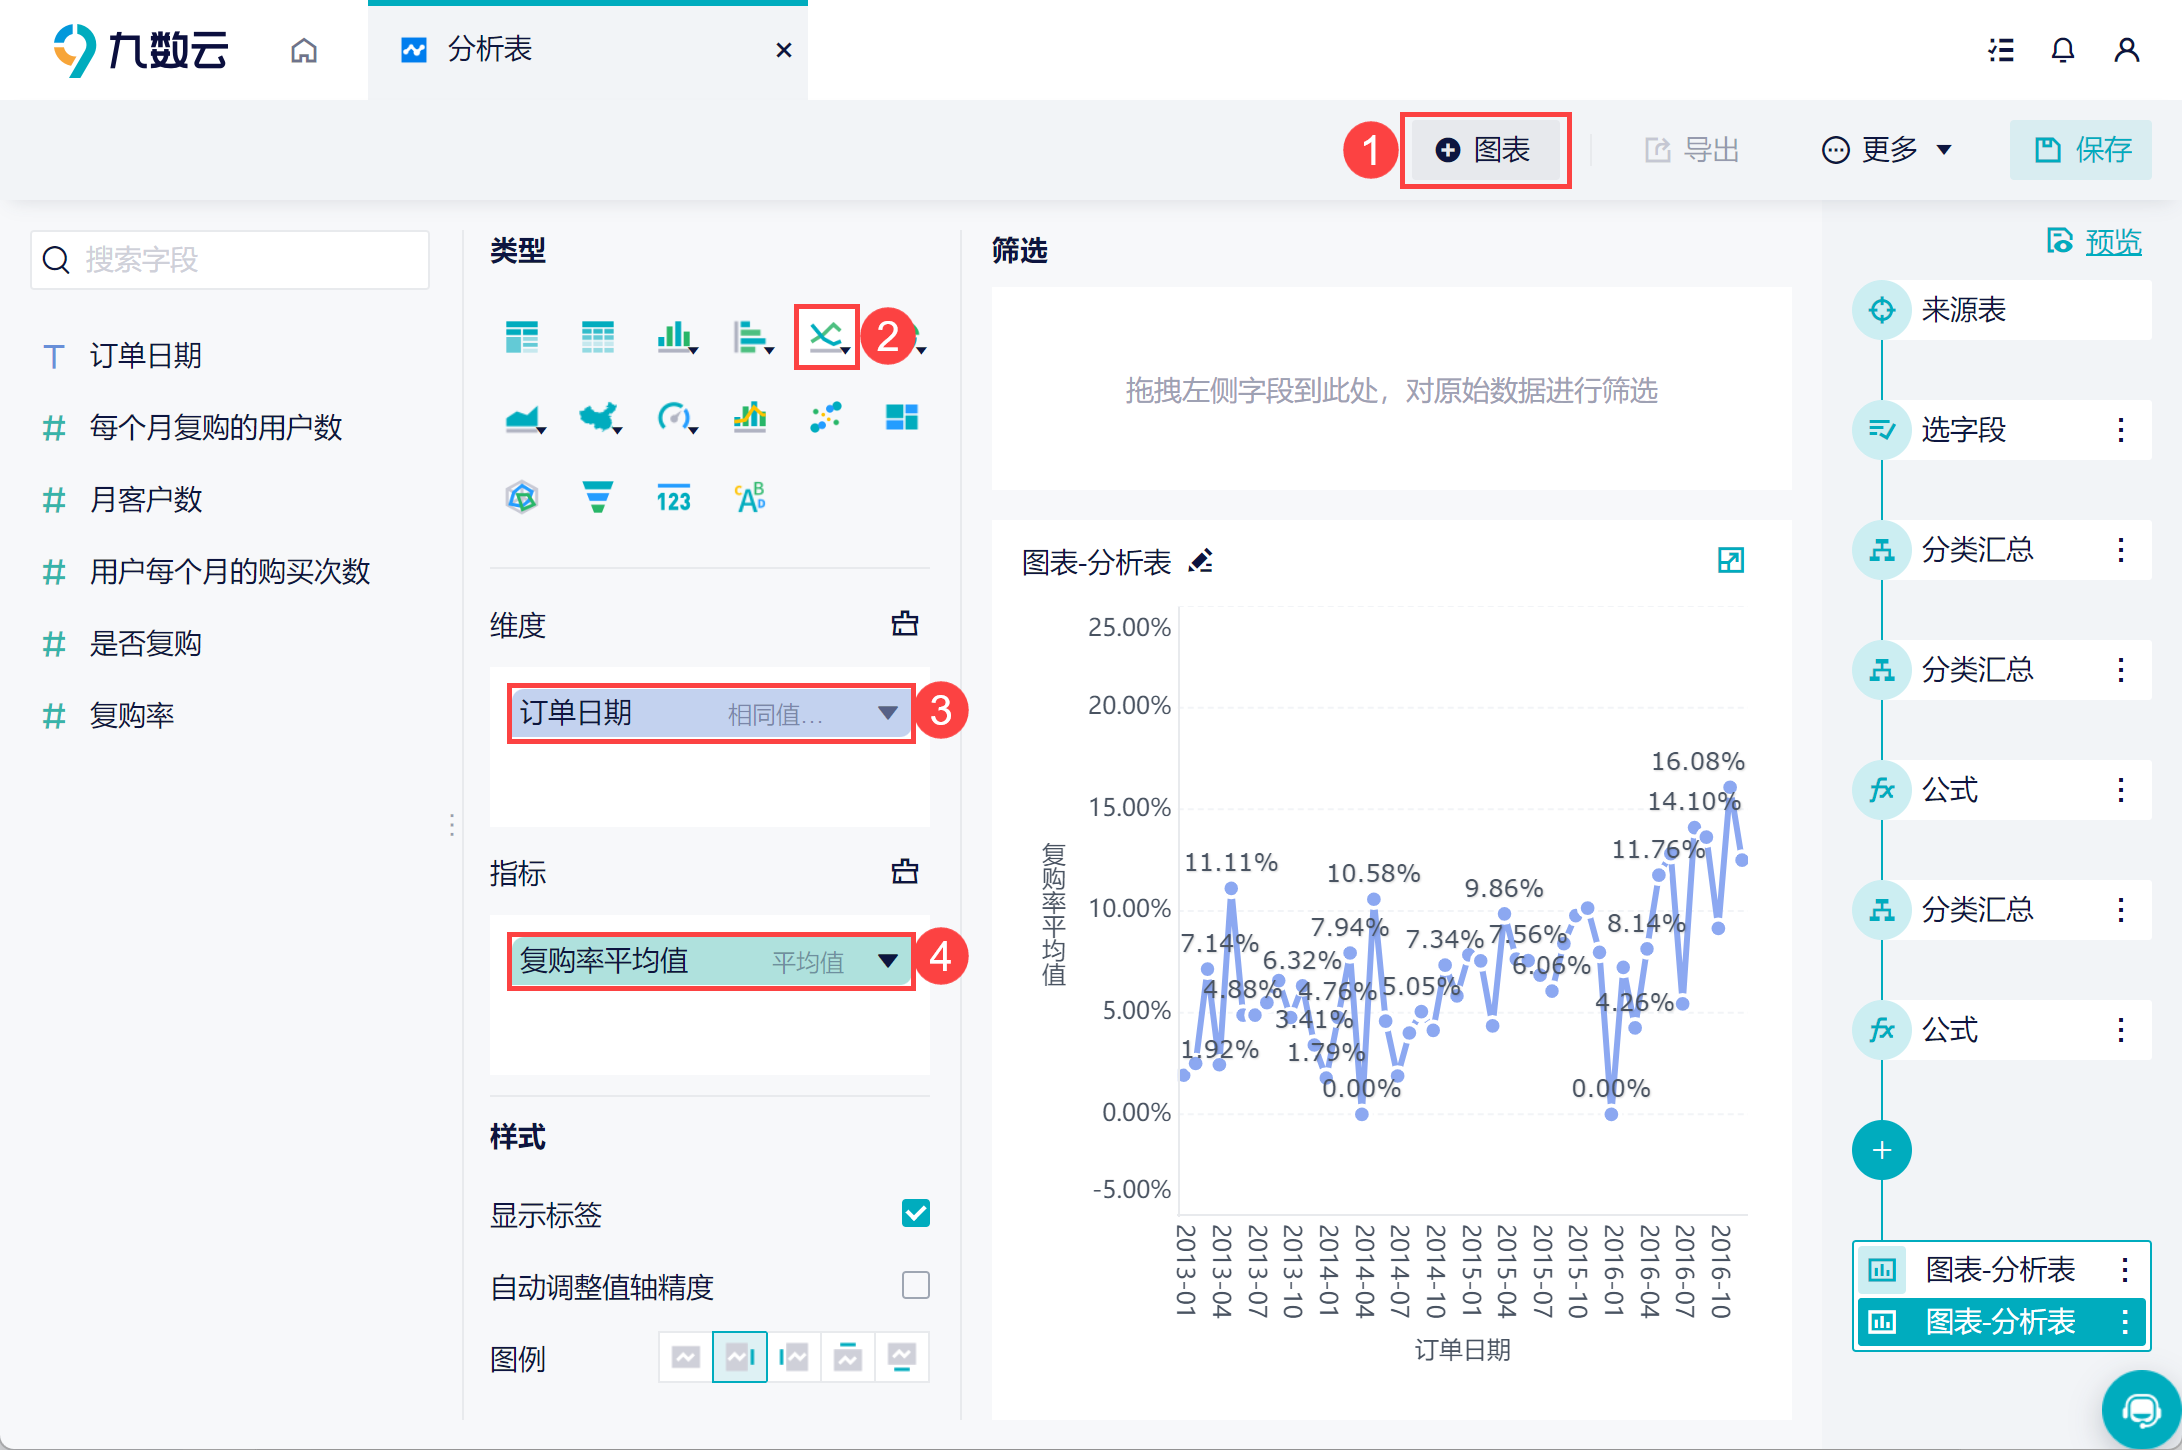This screenshot has height=1450, width=2182.
Task: Click the edit chart title pencil icon
Action: (x=1201, y=561)
